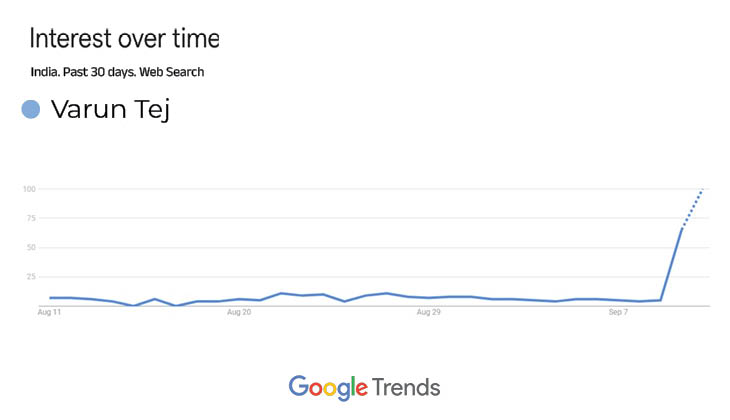Screen dimensions: 730x420
Task: Click the 100 value axis label
Action: click(x=29, y=189)
